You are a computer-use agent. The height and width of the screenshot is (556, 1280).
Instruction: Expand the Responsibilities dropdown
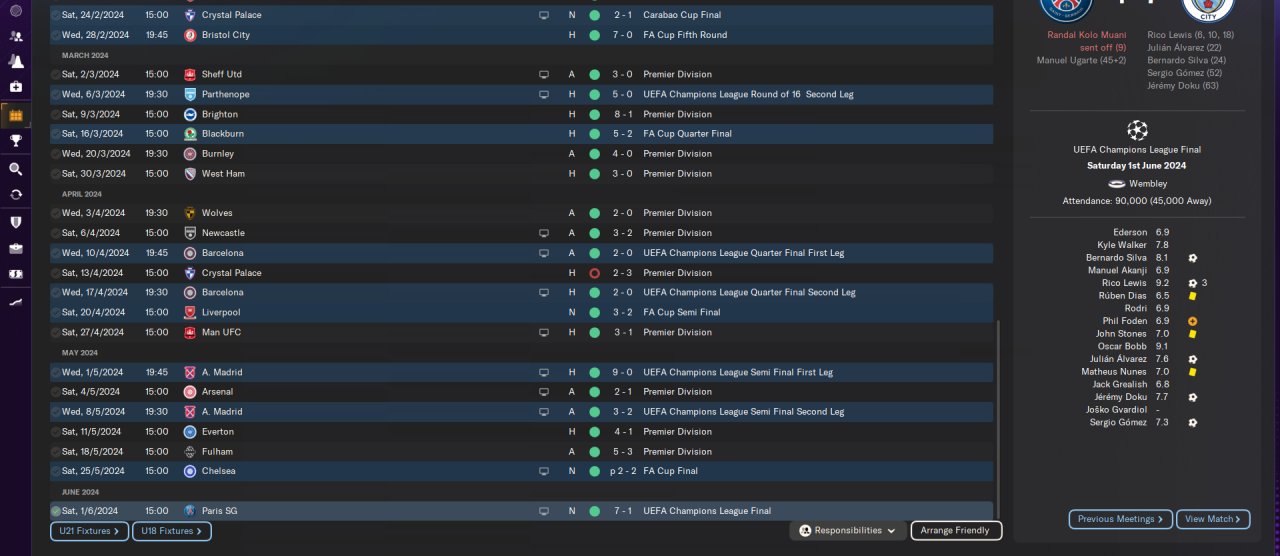848,531
